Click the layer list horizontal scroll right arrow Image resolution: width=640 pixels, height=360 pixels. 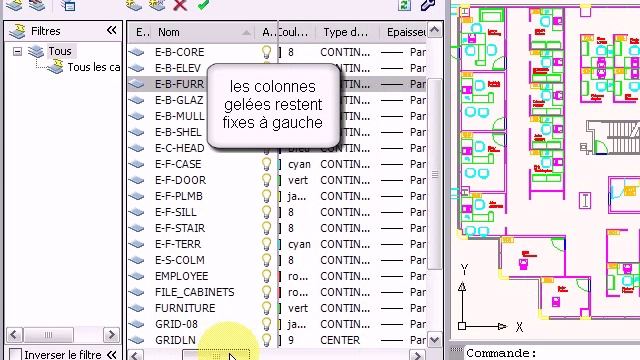point(417,355)
